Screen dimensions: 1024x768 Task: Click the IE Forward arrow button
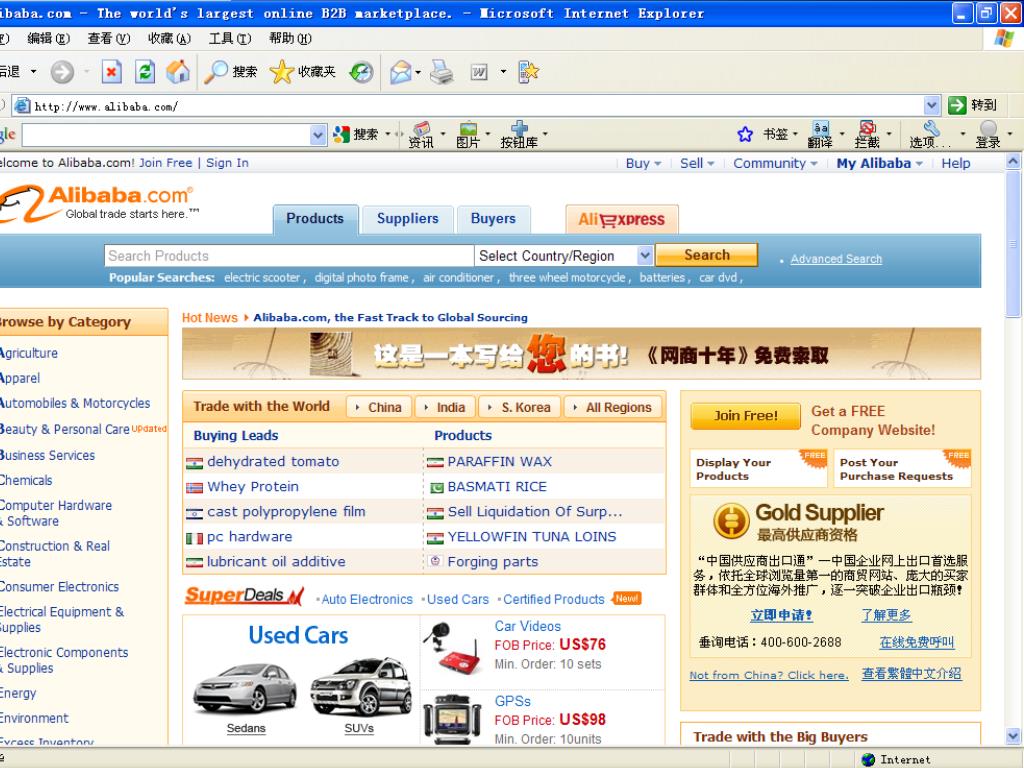pyautogui.click(x=63, y=72)
